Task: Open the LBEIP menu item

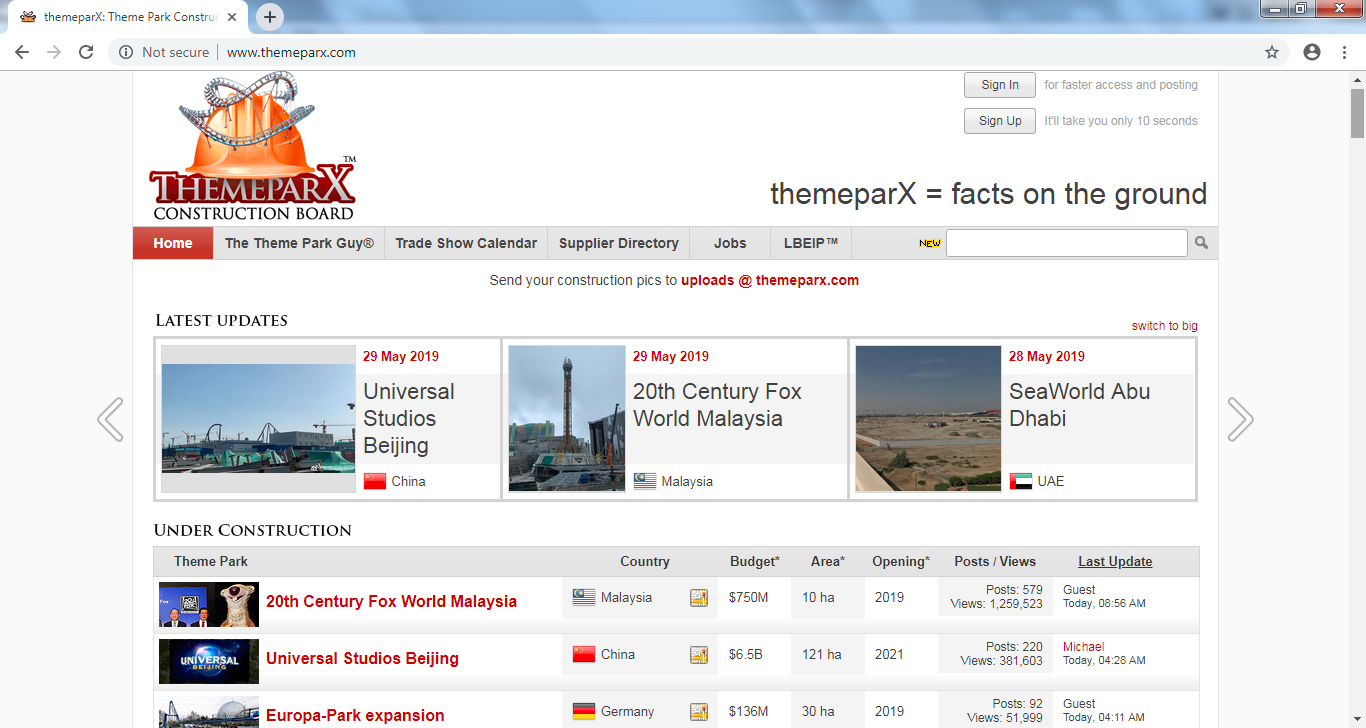Action: (811, 243)
